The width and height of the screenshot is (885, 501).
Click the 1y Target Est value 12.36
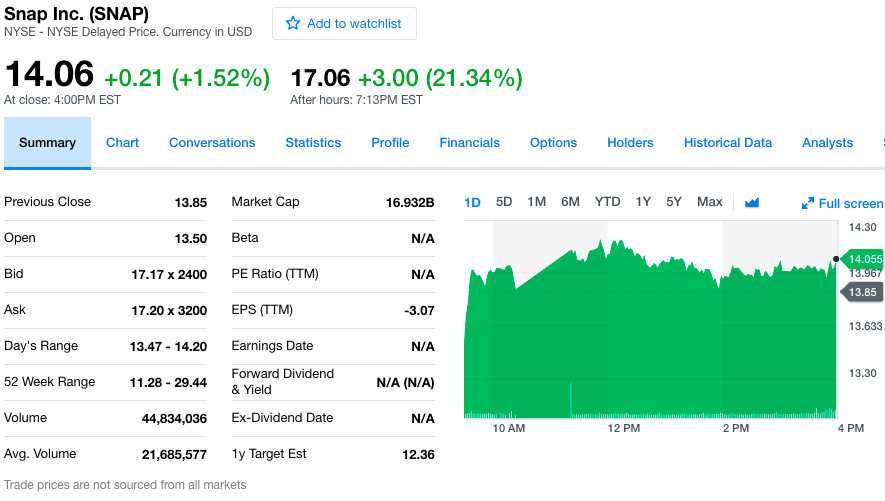tap(418, 455)
